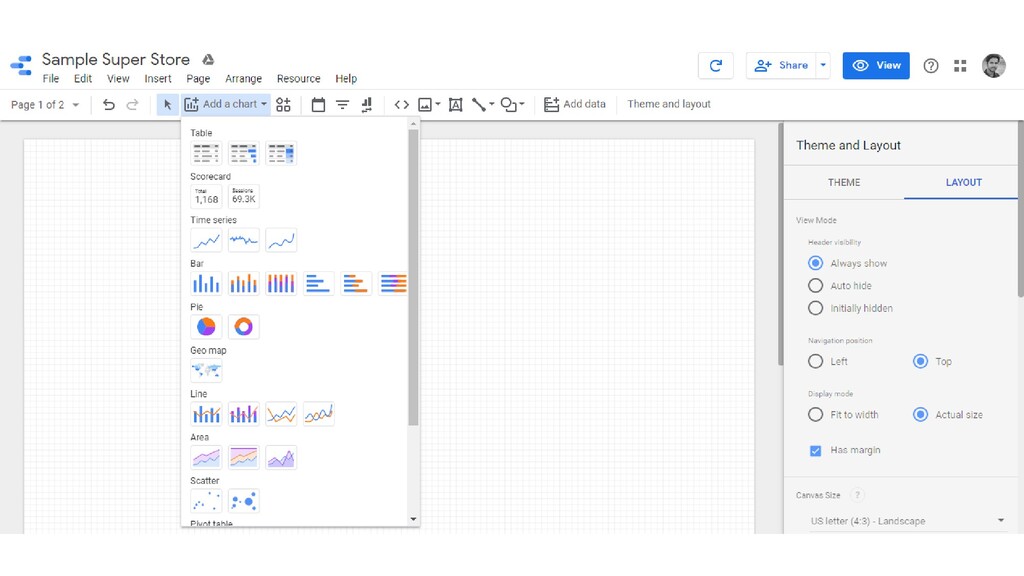
Task: Choose Fit to width display mode
Action: [x=815, y=415]
